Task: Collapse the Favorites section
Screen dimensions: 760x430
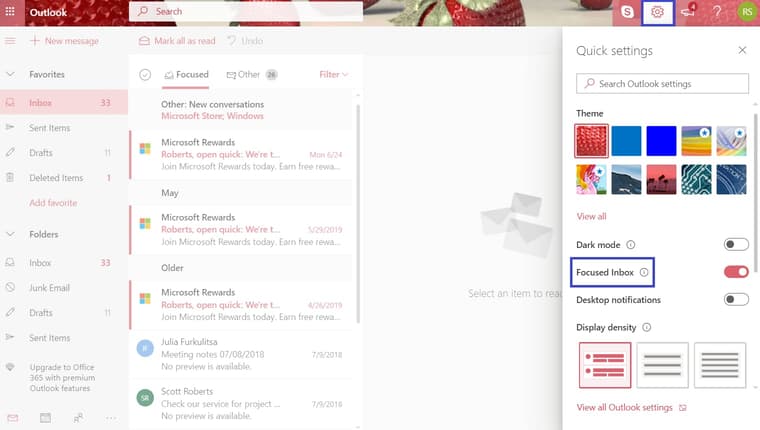Action: [x=10, y=74]
